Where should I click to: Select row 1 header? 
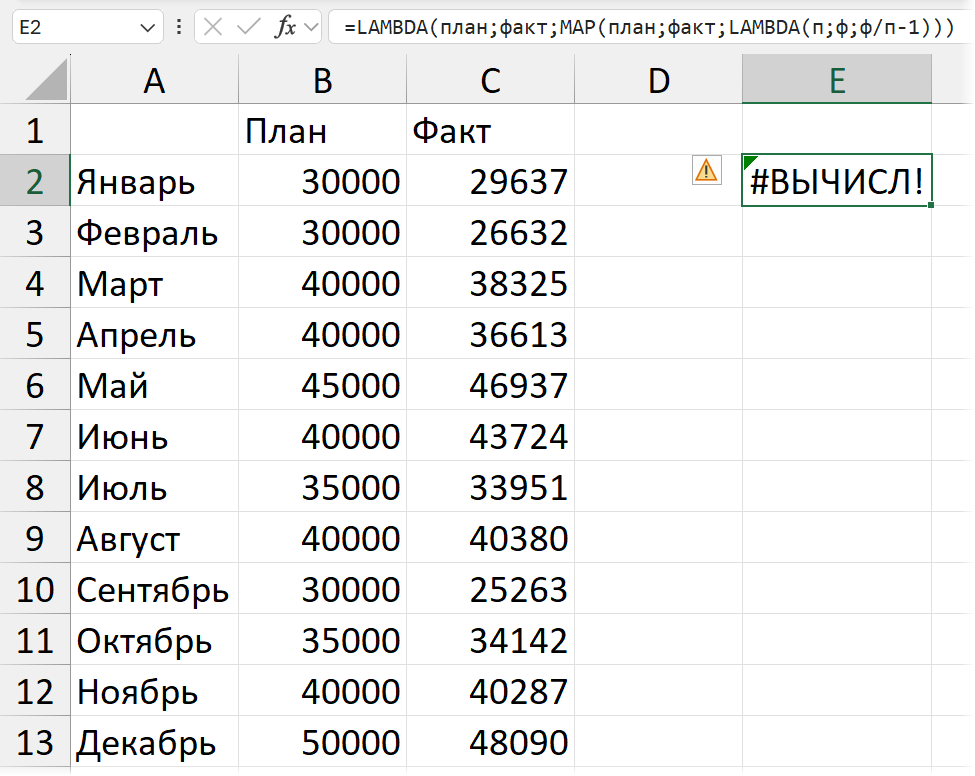pos(35,129)
